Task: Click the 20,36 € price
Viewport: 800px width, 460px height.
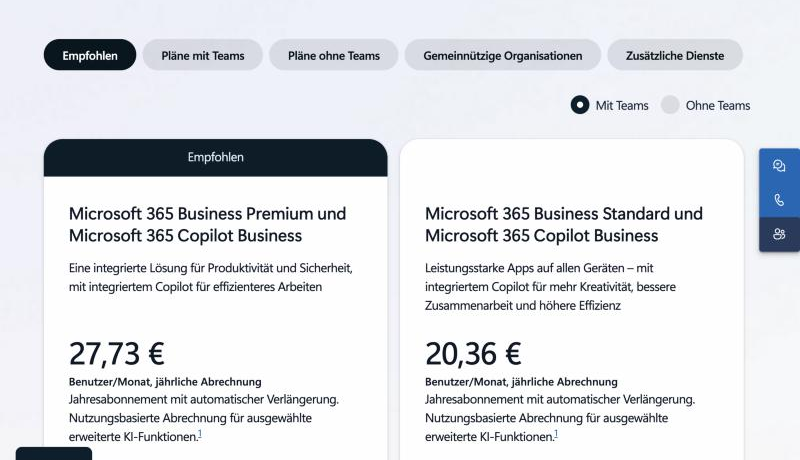Action: point(473,353)
